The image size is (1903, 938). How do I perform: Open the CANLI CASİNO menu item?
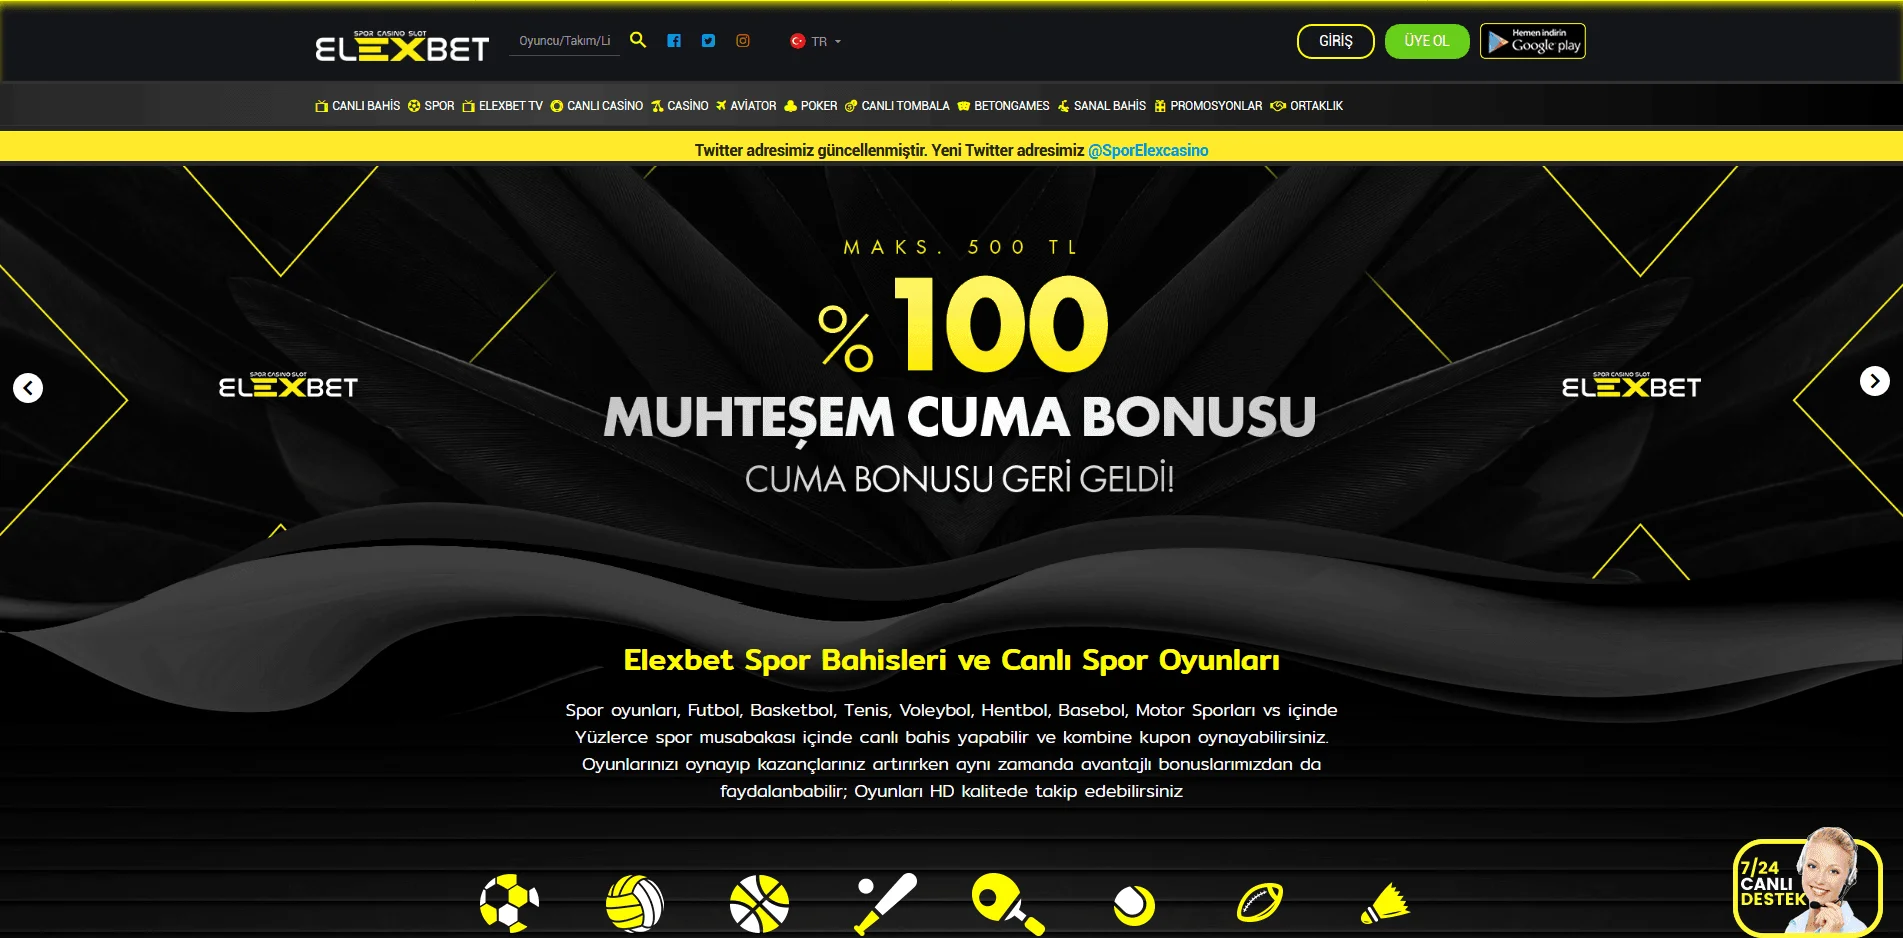point(597,106)
